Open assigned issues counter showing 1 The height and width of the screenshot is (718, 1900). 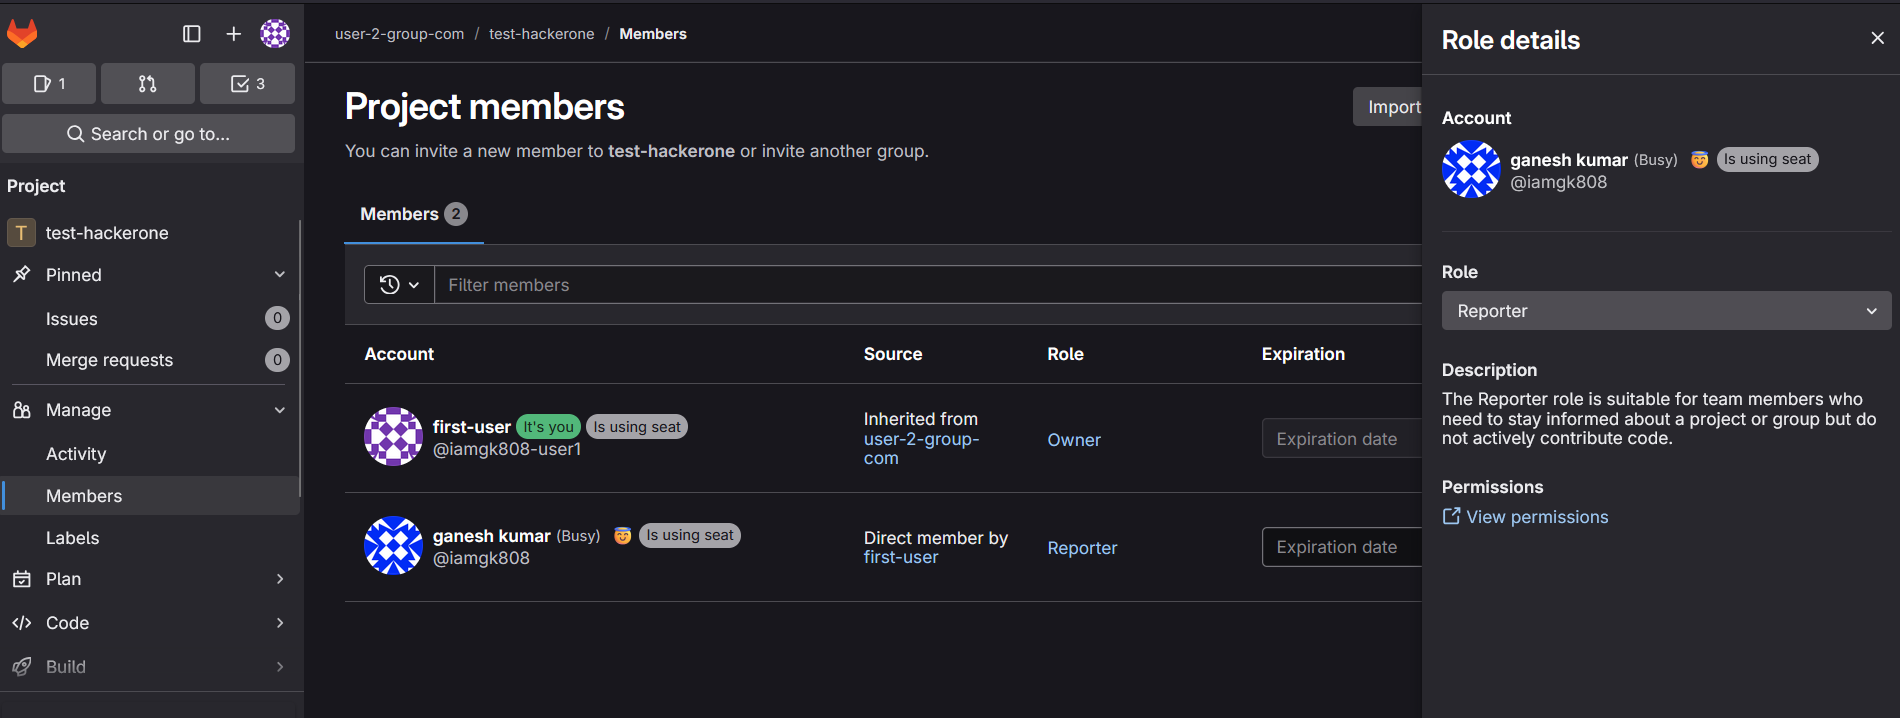[49, 84]
